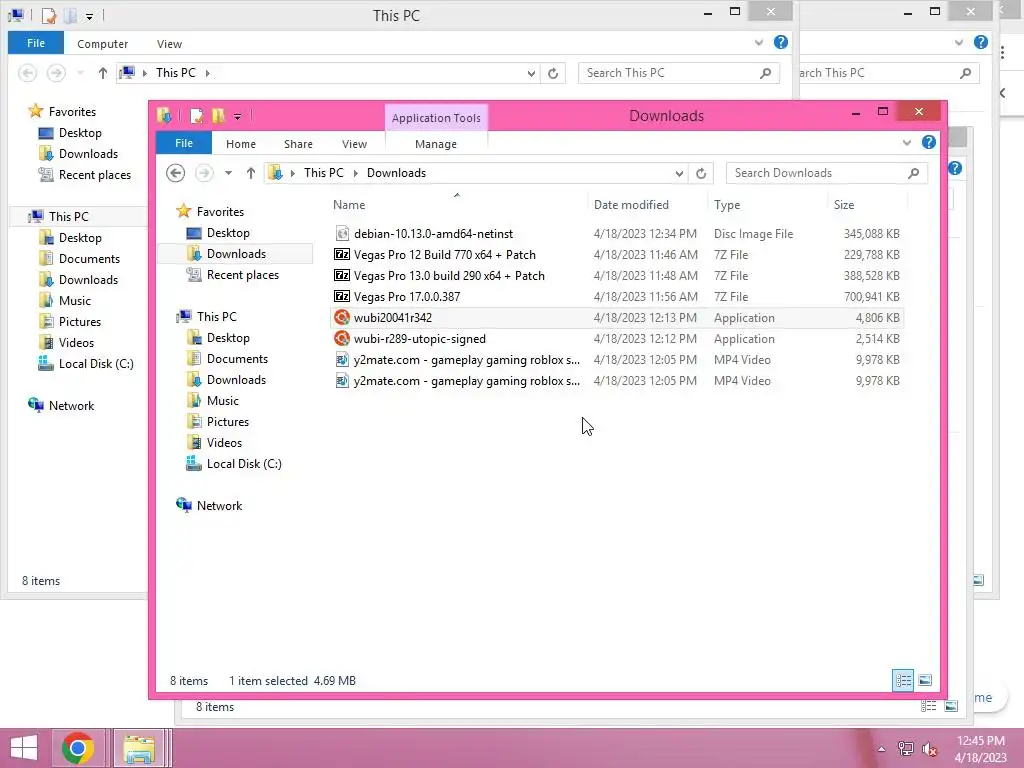Click File Explorer taskbar icon
Screen dimensions: 1024x768
coord(139,748)
